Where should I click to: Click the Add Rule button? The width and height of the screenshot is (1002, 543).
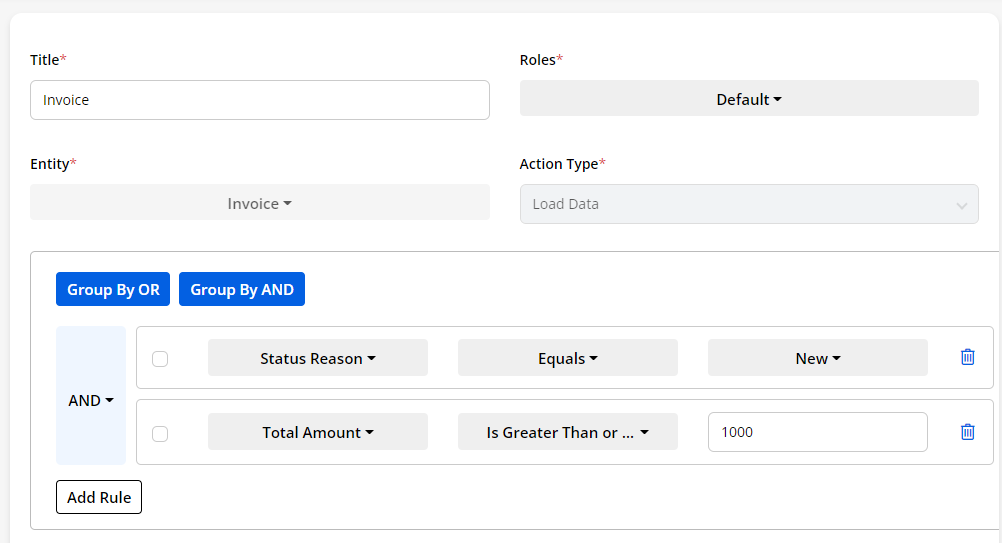point(99,497)
